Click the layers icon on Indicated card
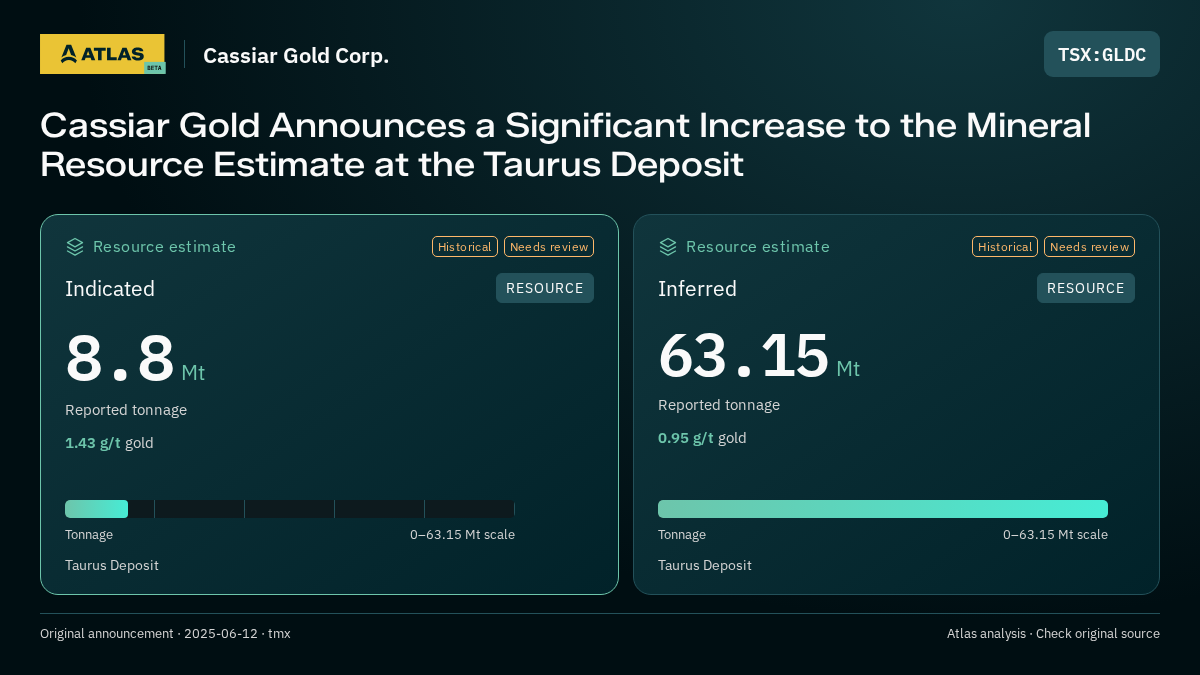Image resolution: width=1200 pixels, height=675 pixels. click(x=75, y=247)
